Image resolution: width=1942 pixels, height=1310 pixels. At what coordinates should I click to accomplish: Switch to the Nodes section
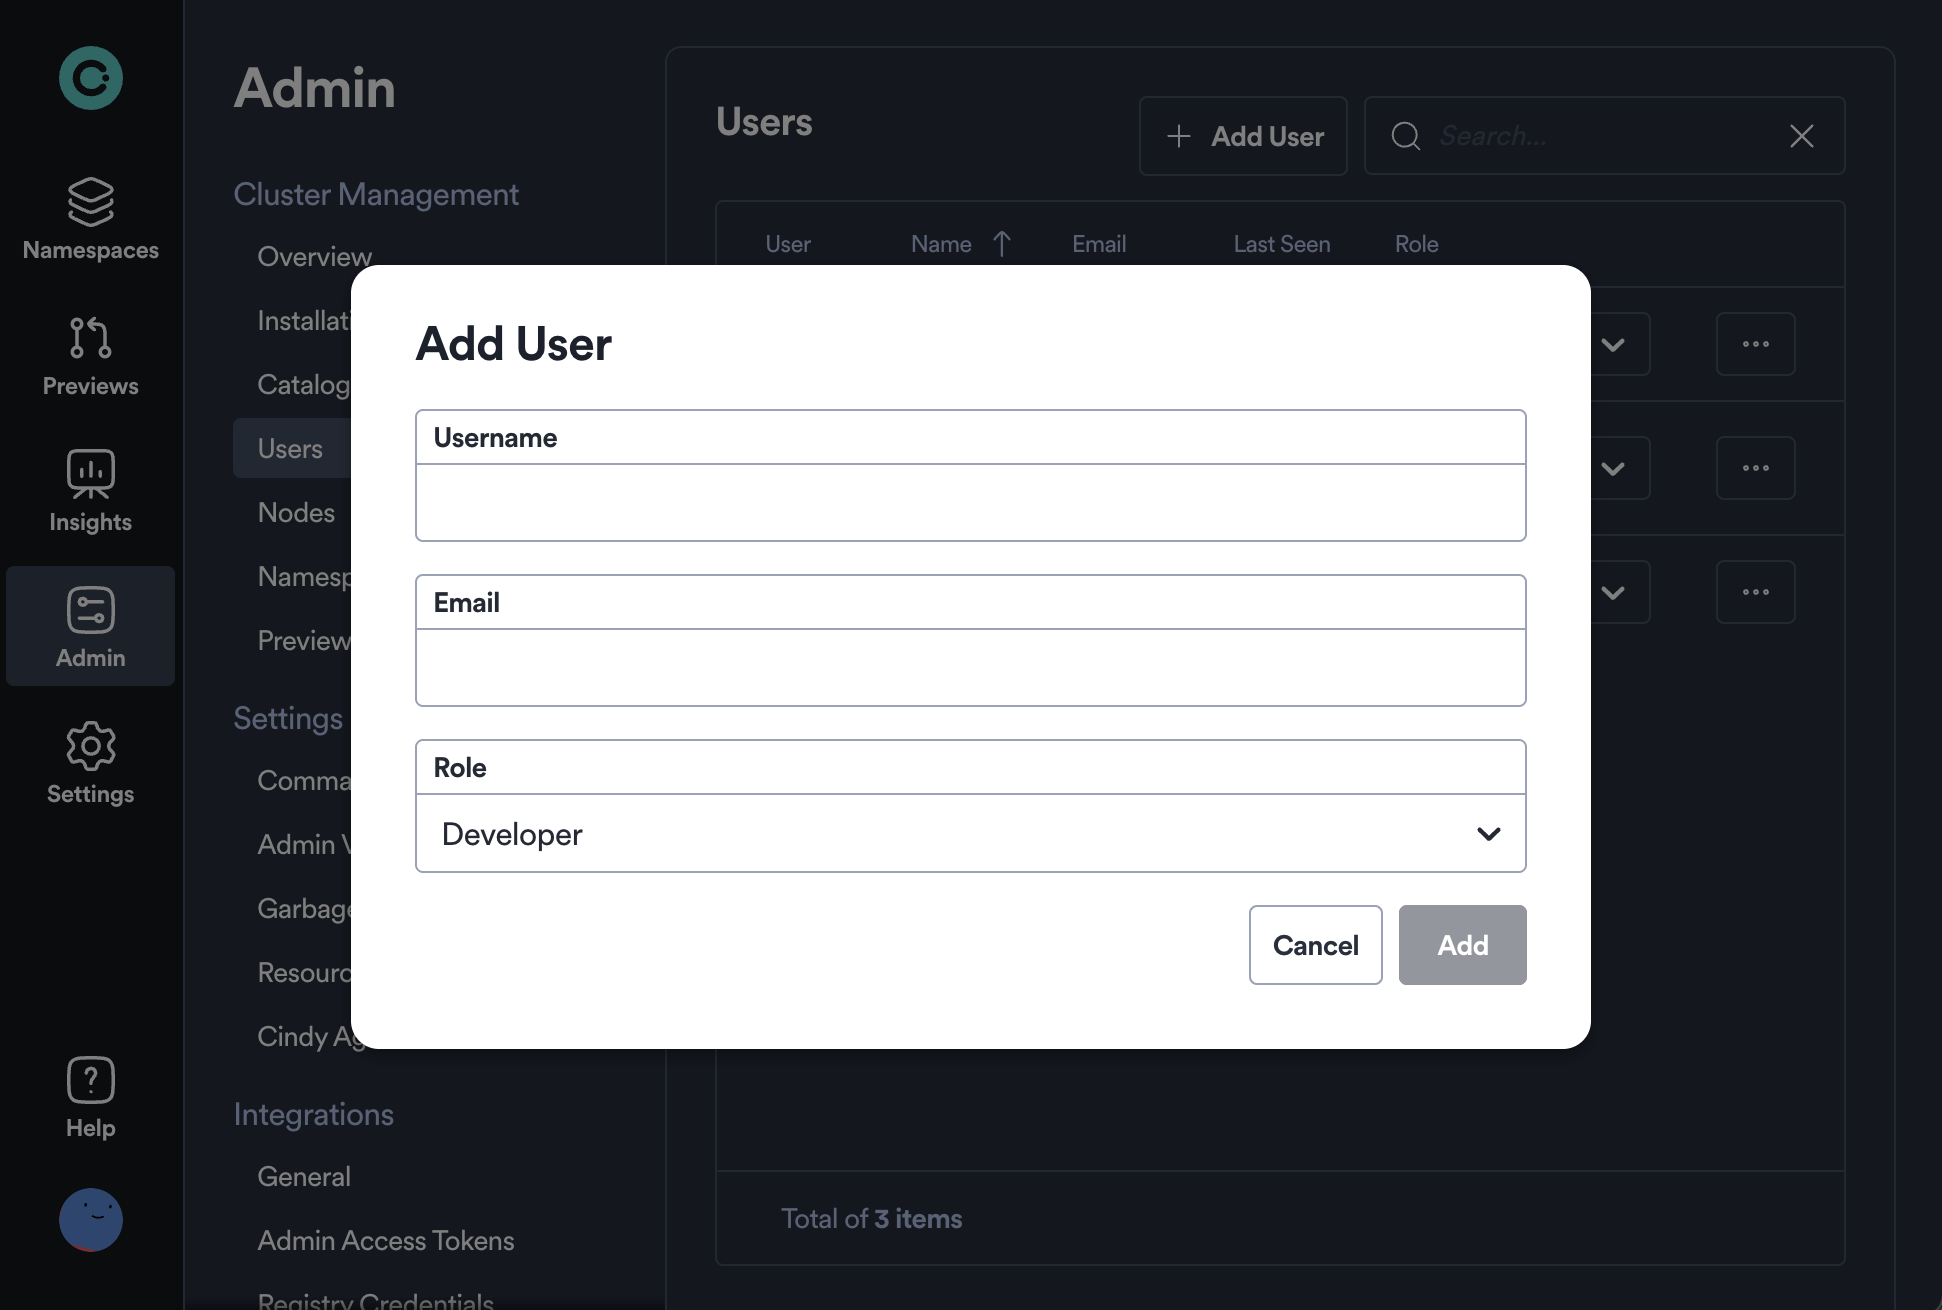pos(294,512)
